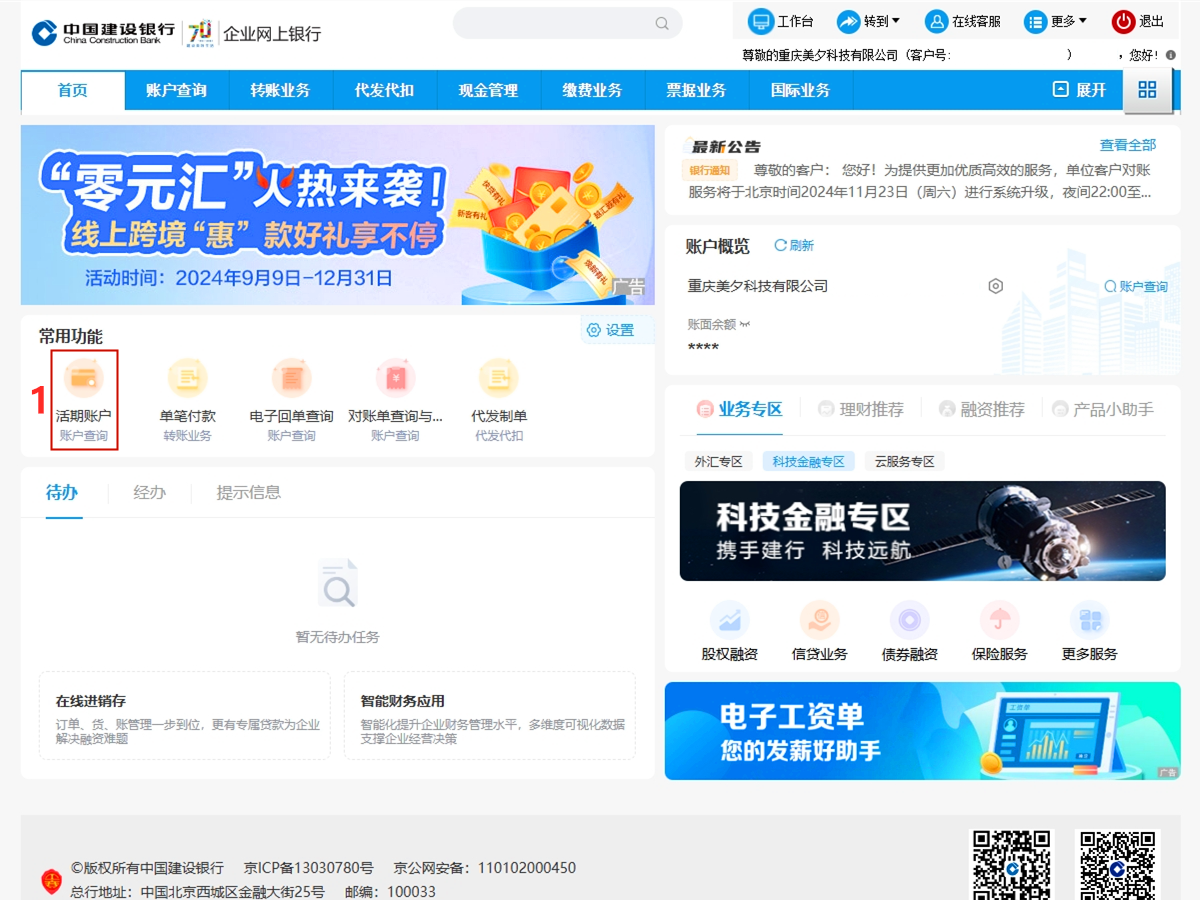Click the 暂无待办任务 empty-state icon
The image size is (1200, 900).
[338, 583]
